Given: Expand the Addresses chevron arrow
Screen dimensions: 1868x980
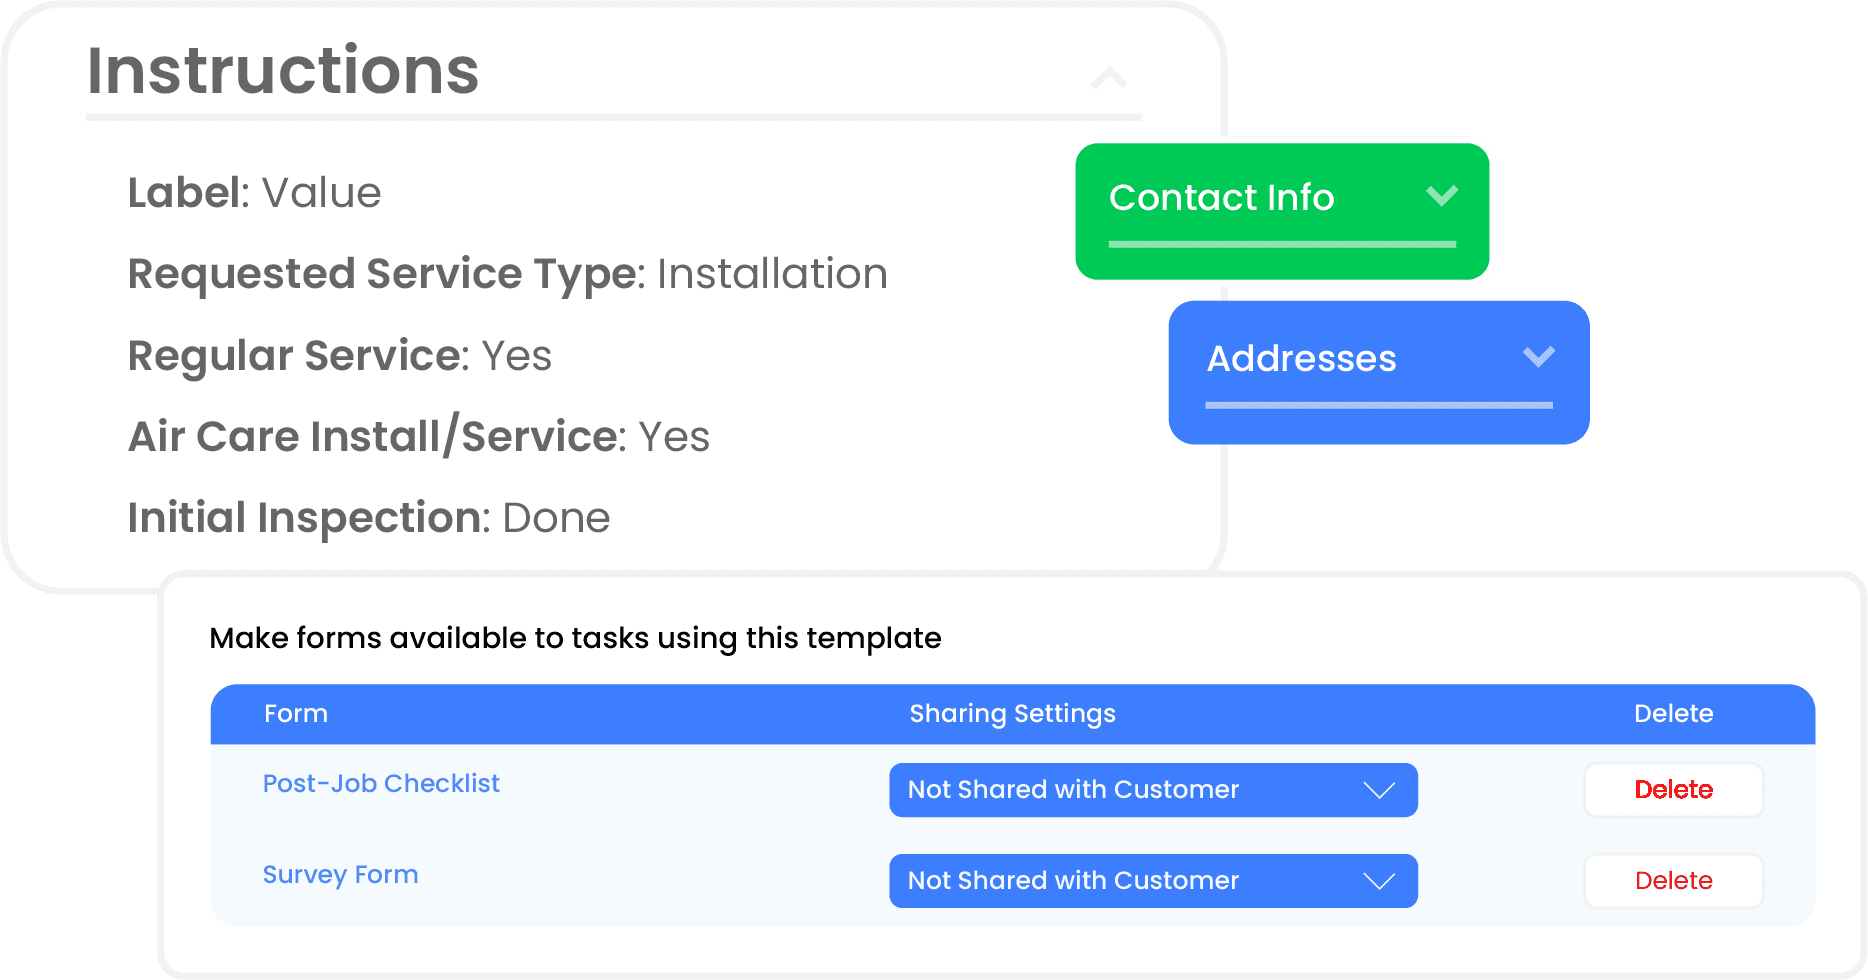Looking at the screenshot, I should point(1538,356).
